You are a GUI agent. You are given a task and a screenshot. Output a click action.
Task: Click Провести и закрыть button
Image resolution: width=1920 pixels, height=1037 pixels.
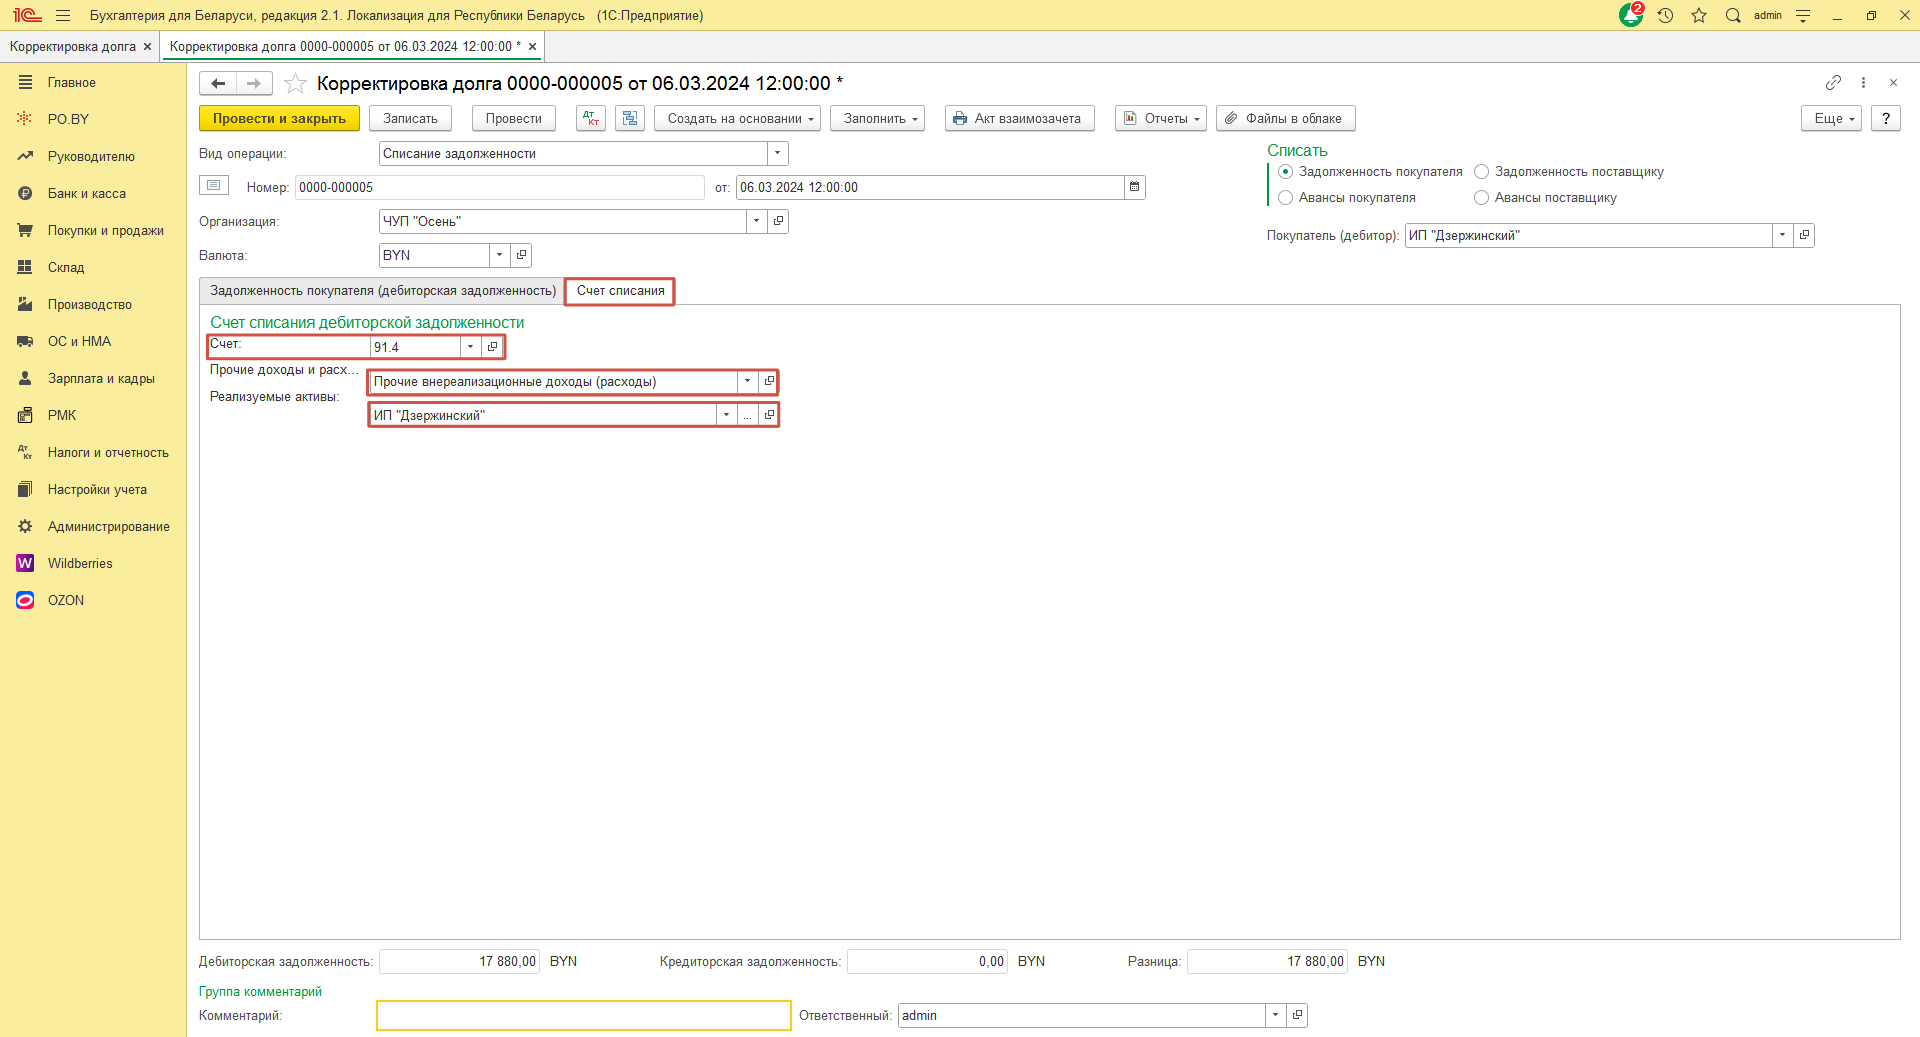pyautogui.click(x=279, y=118)
